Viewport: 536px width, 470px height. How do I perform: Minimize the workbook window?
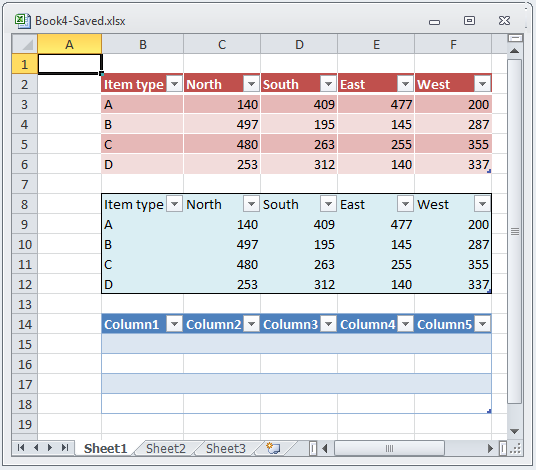click(x=434, y=23)
